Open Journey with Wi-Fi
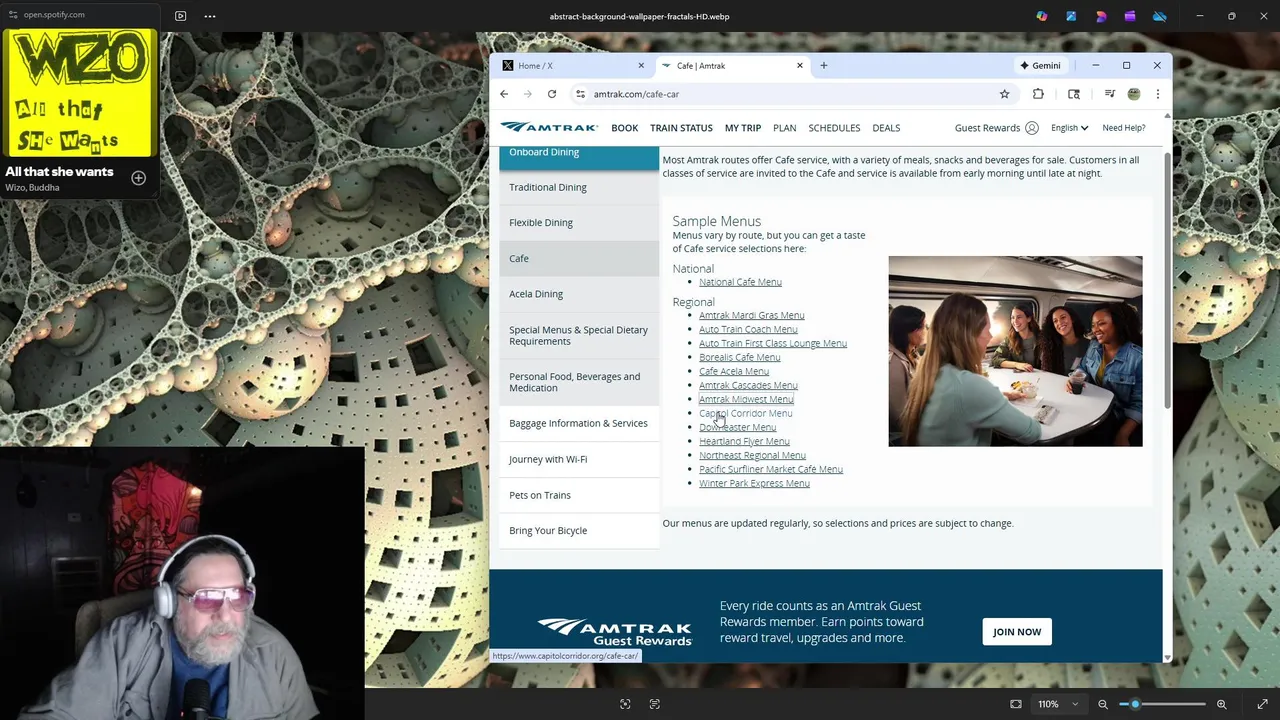 (579, 459)
